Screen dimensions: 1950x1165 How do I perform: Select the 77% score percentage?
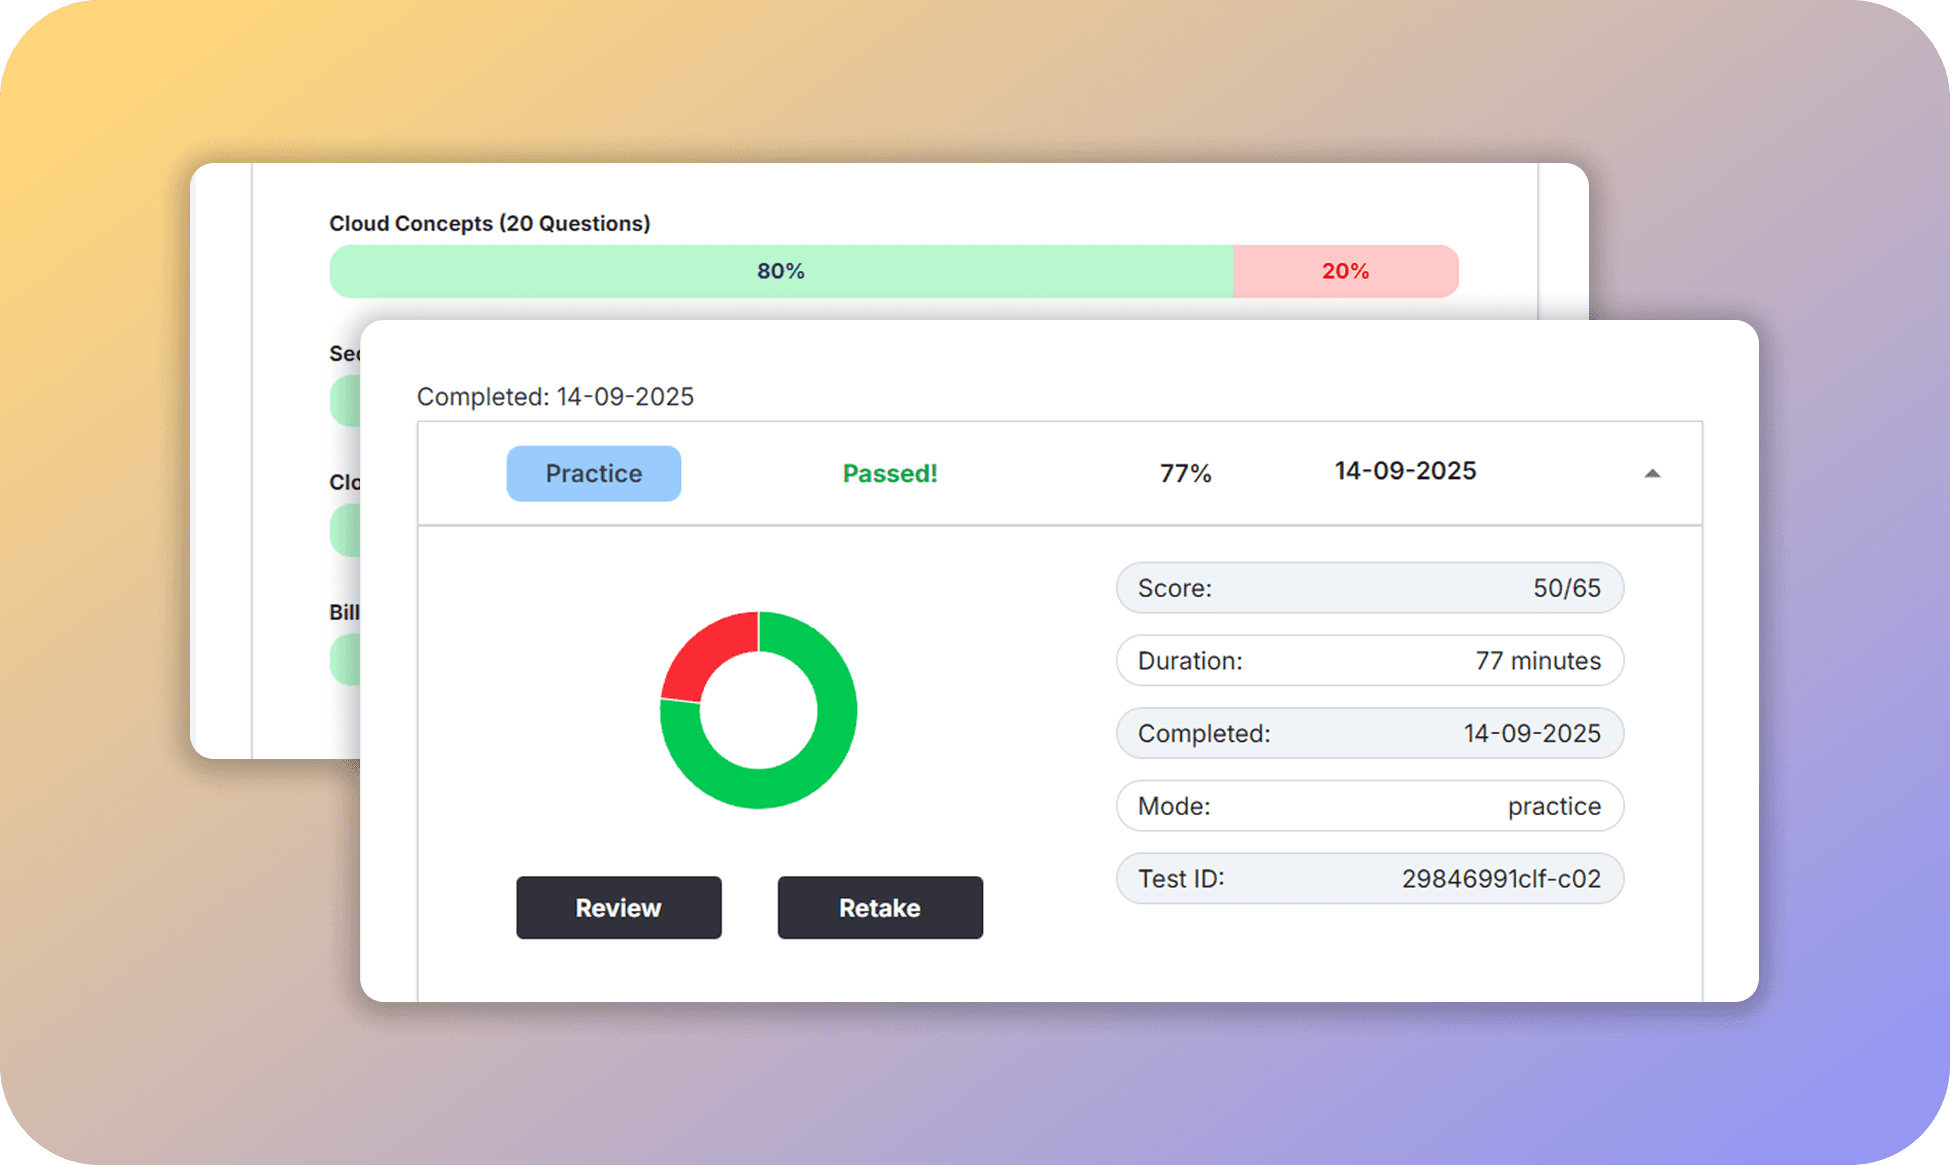coord(1185,473)
